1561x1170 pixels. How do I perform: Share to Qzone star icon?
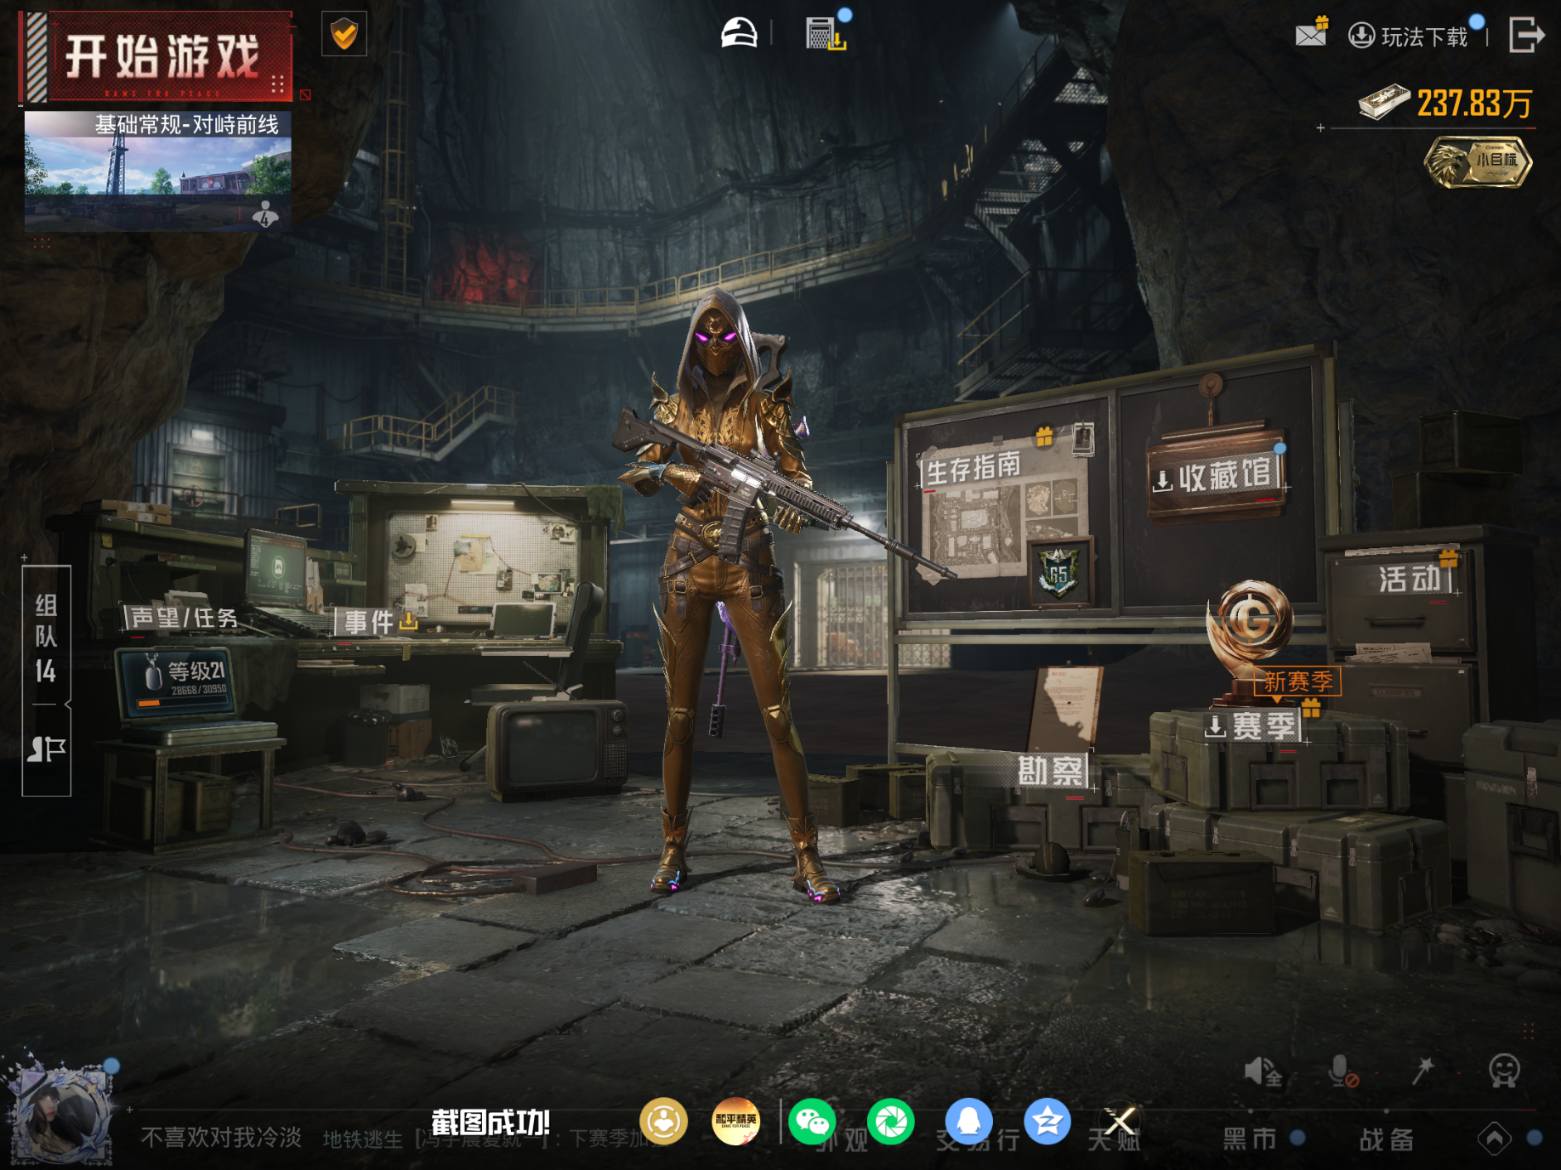(x=1047, y=1121)
